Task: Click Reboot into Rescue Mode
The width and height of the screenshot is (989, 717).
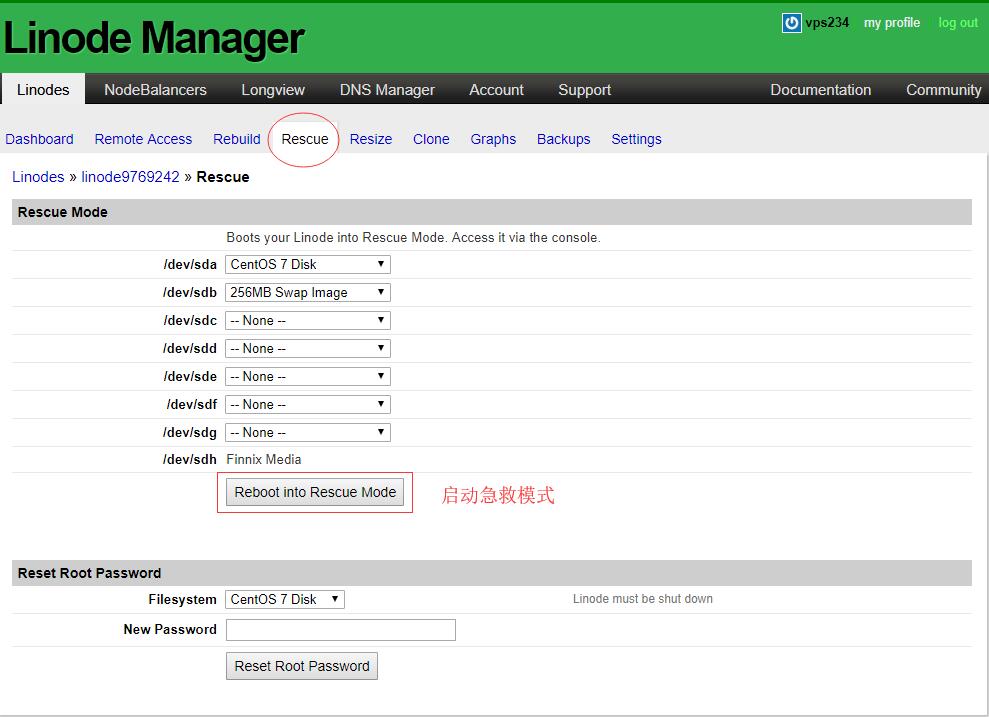Action: (x=314, y=491)
